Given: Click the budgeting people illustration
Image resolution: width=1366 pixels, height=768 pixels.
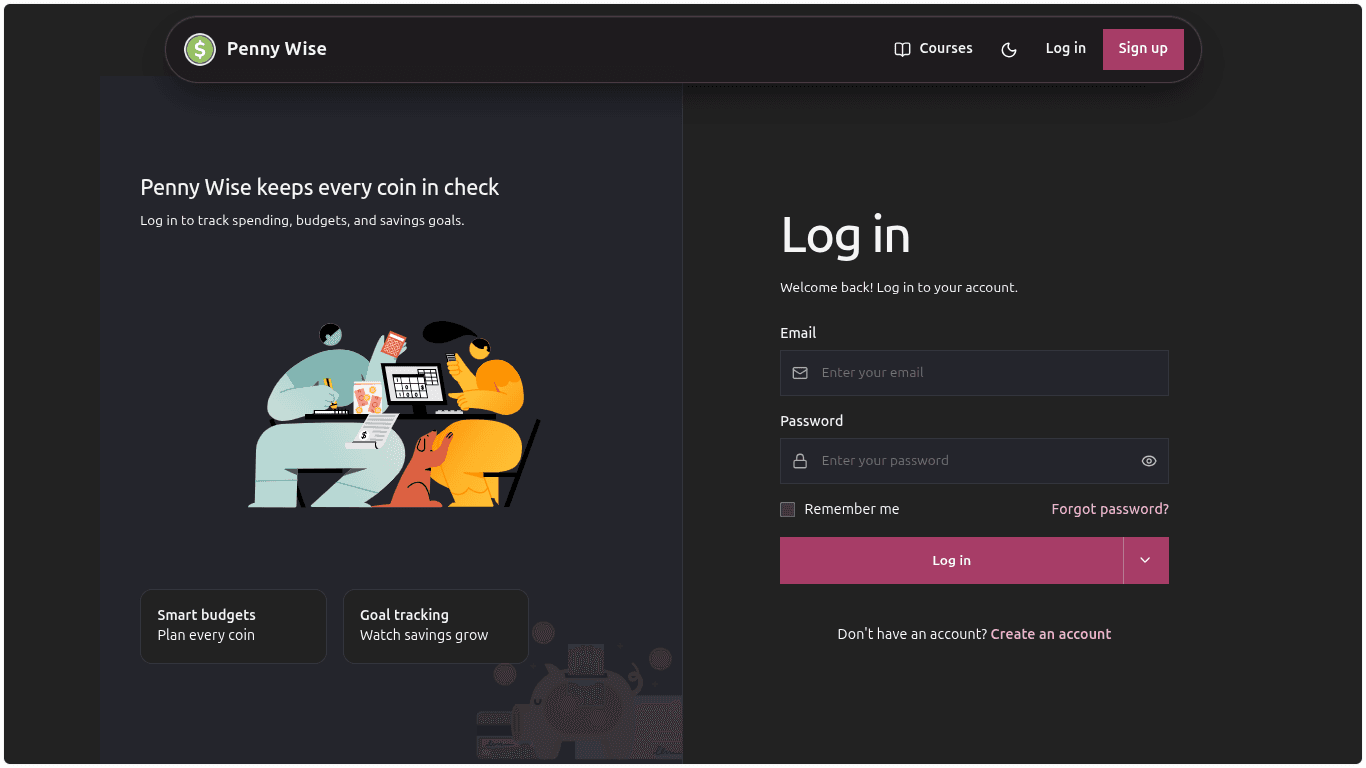Looking at the screenshot, I should coord(395,414).
